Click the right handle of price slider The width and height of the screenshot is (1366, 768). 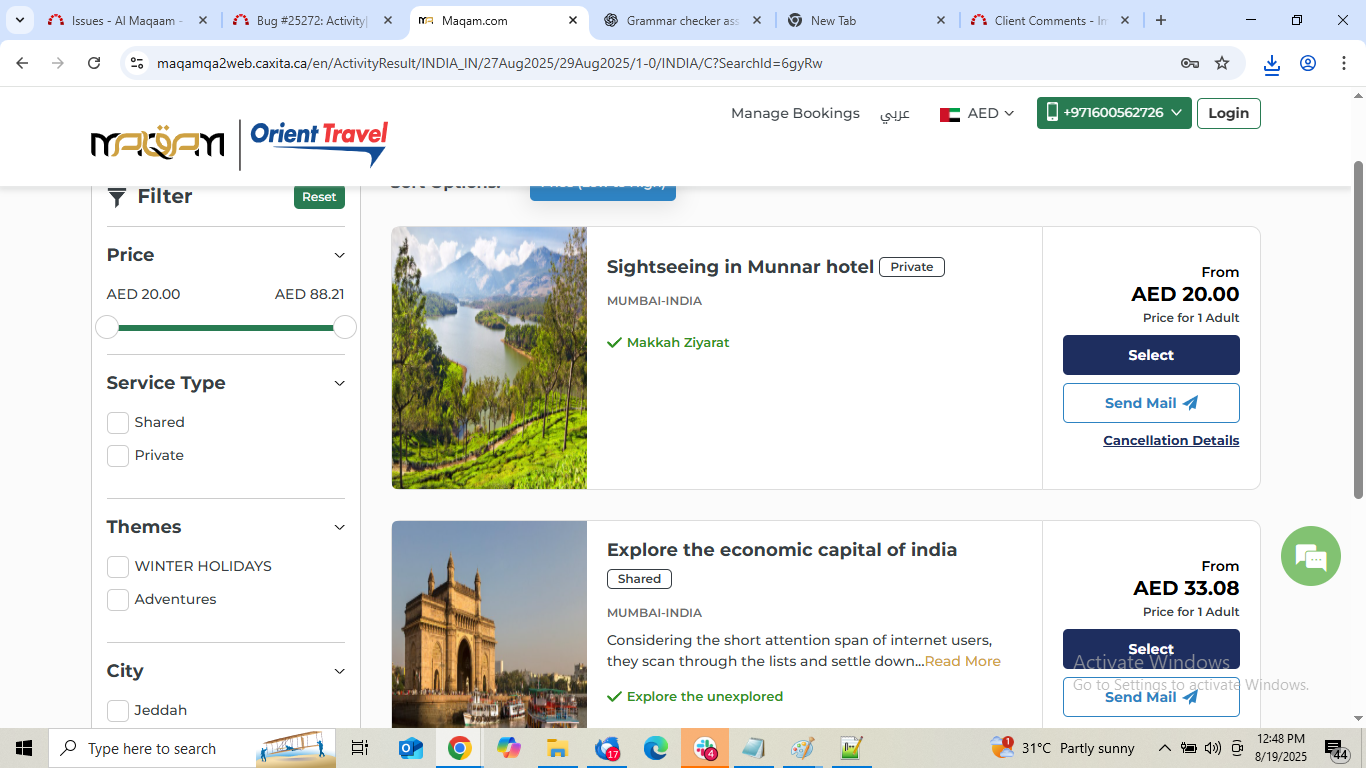pyautogui.click(x=344, y=327)
